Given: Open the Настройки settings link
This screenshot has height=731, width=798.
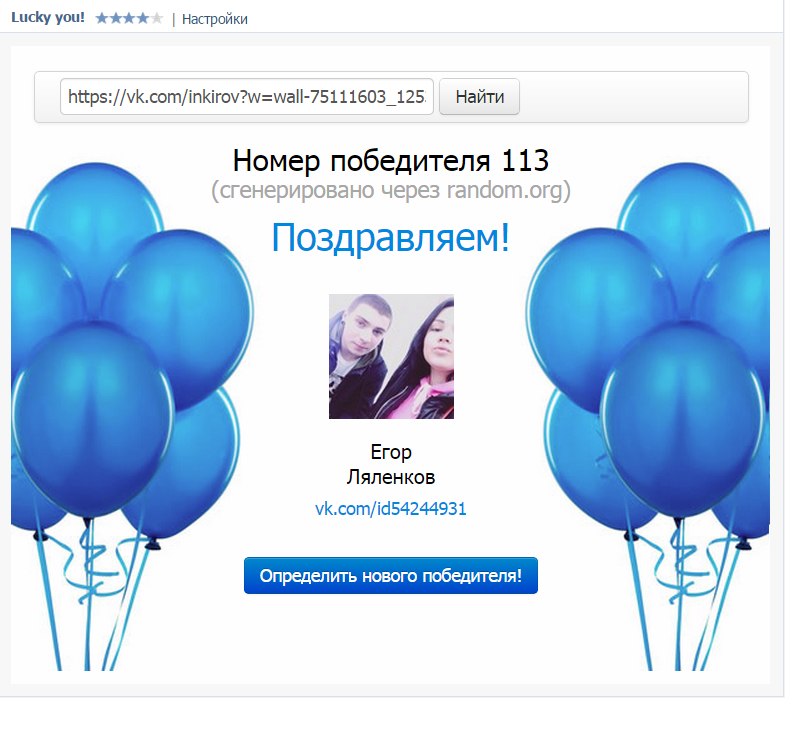Looking at the screenshot, I should [215, 19].
